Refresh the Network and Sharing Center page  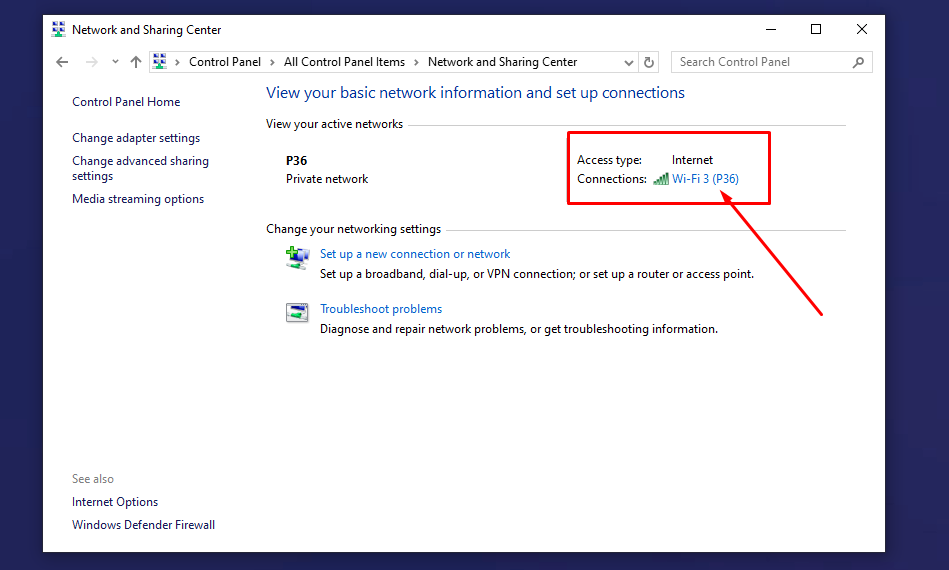point(649,62)
